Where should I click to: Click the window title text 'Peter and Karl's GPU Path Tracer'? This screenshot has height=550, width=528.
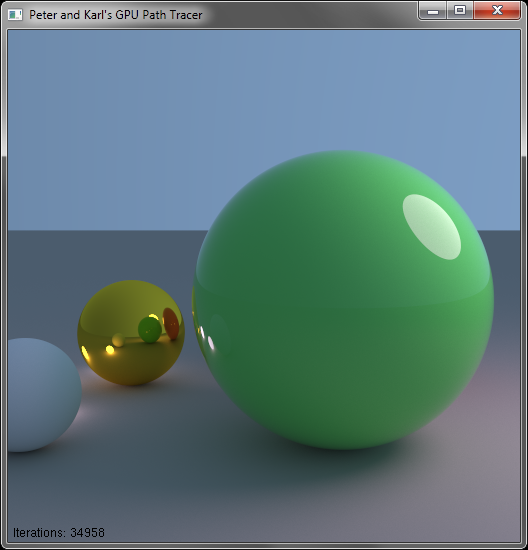(x=115, y=15)
